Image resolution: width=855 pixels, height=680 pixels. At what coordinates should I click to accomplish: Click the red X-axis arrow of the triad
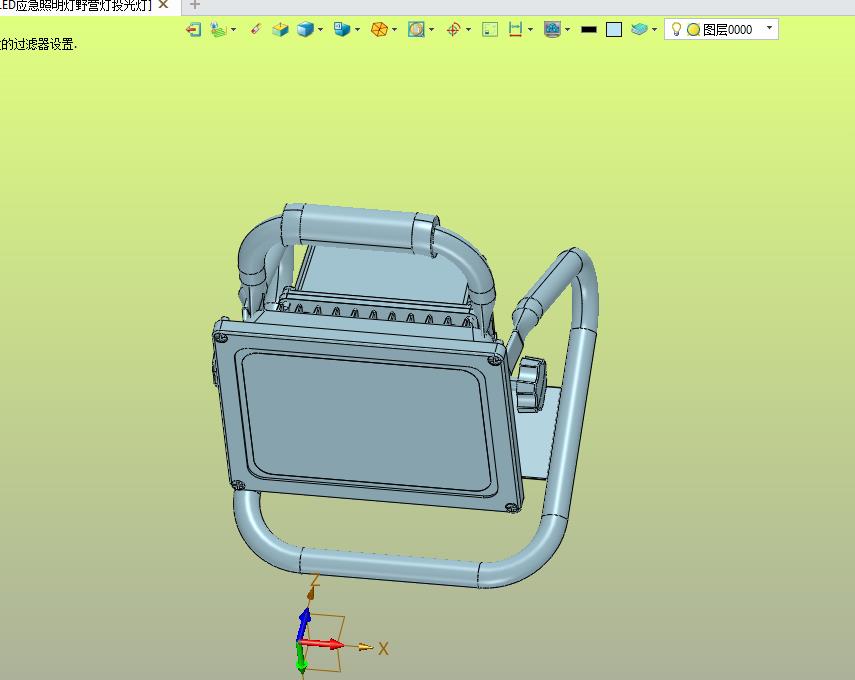[322, 644]
